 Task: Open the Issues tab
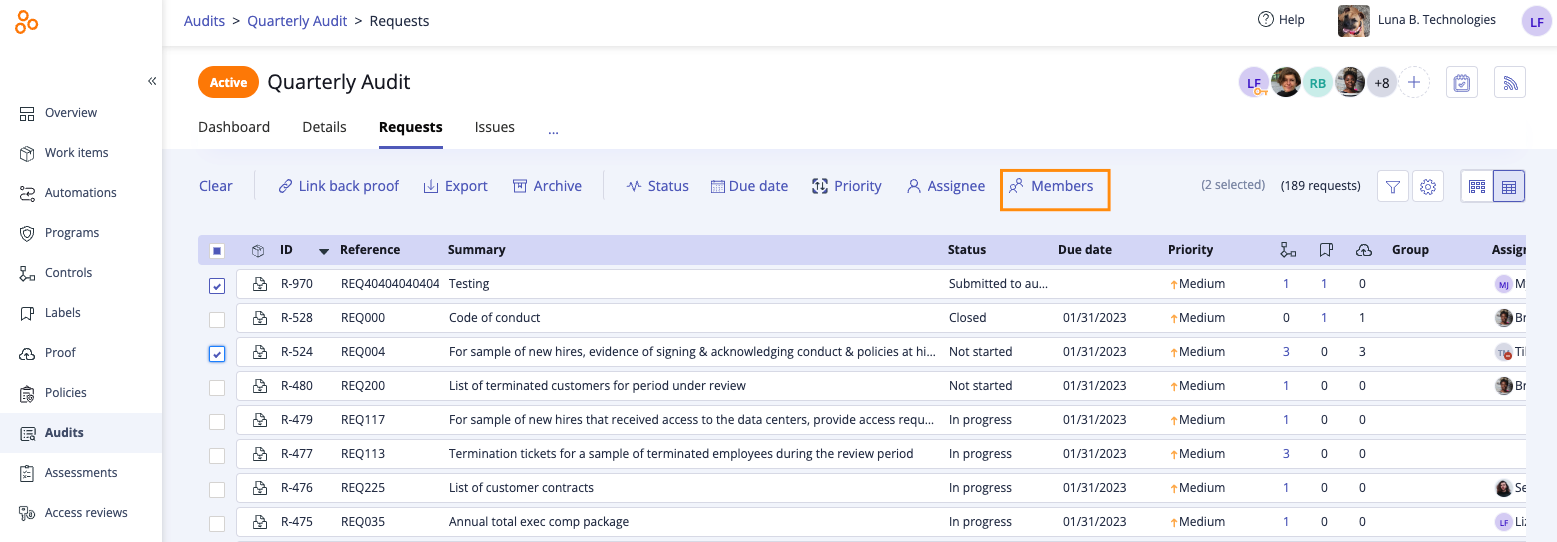point(494,127)
